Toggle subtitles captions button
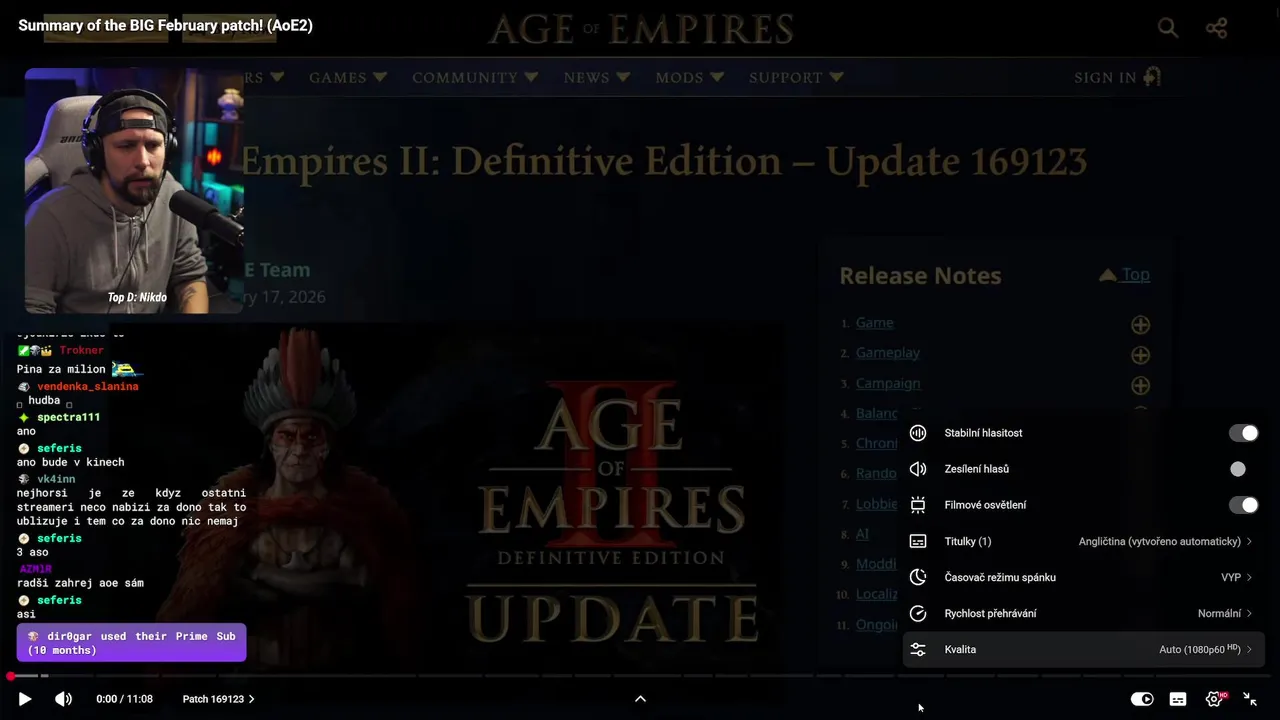 click(x=1178, y=699)
